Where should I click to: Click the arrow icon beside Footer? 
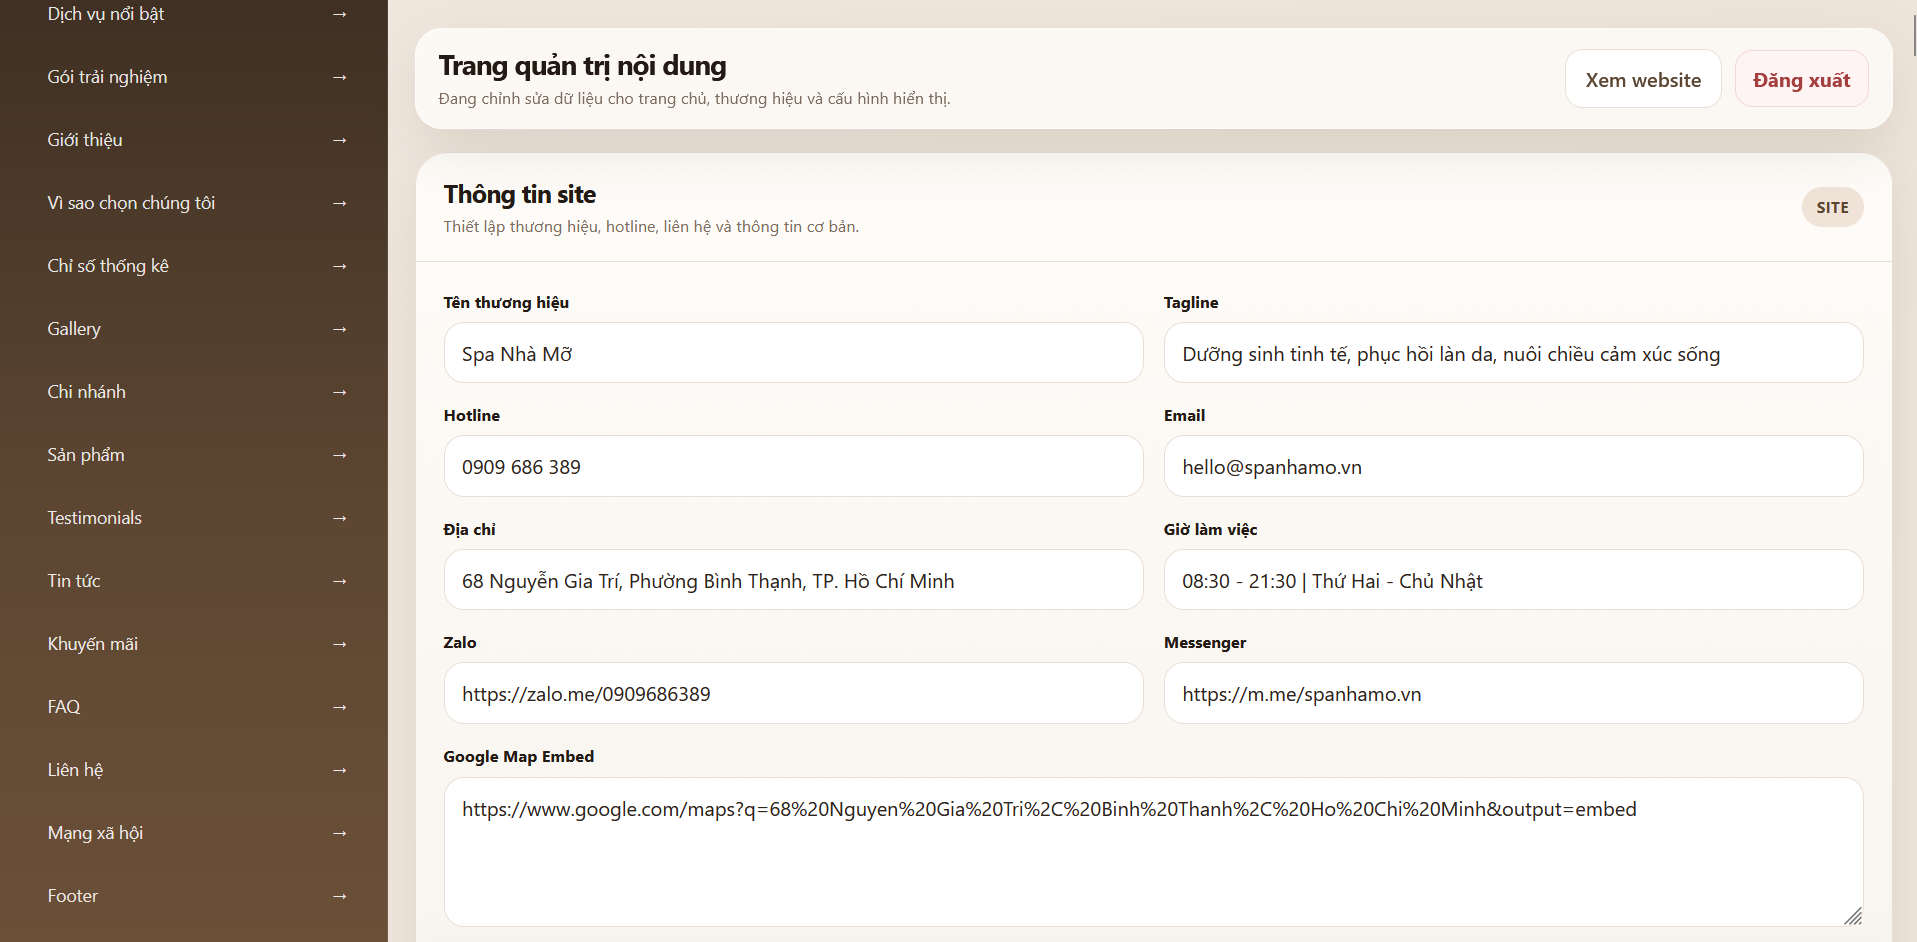339,896
